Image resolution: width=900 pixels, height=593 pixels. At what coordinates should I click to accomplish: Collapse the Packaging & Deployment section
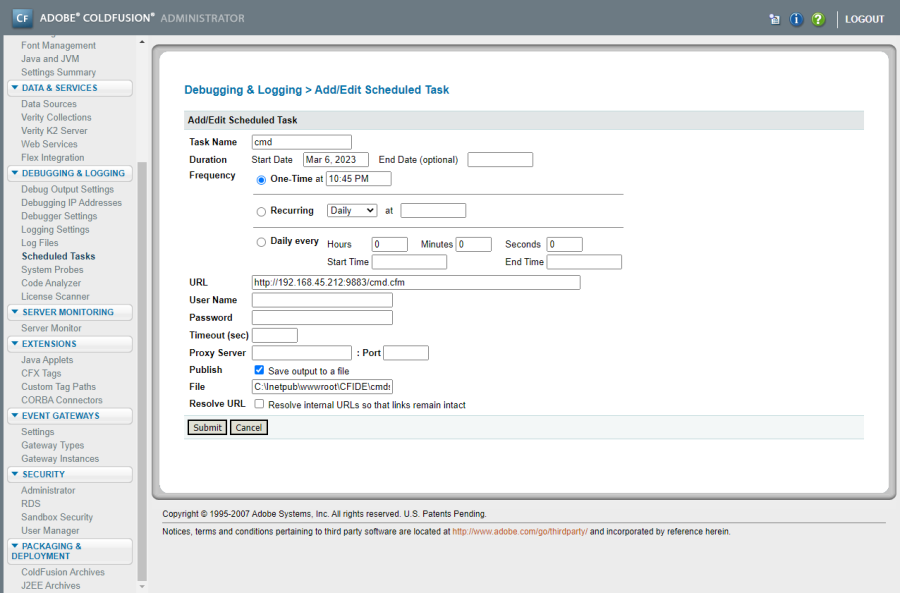coord(69,551)
